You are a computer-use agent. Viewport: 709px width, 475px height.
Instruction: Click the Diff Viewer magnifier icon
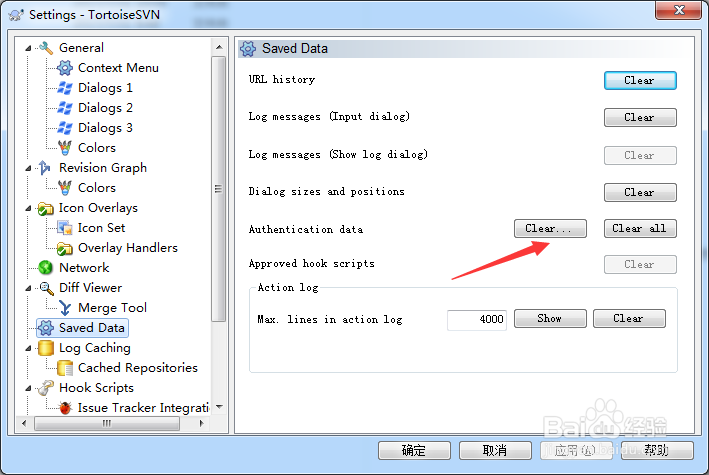coord(46,288)
